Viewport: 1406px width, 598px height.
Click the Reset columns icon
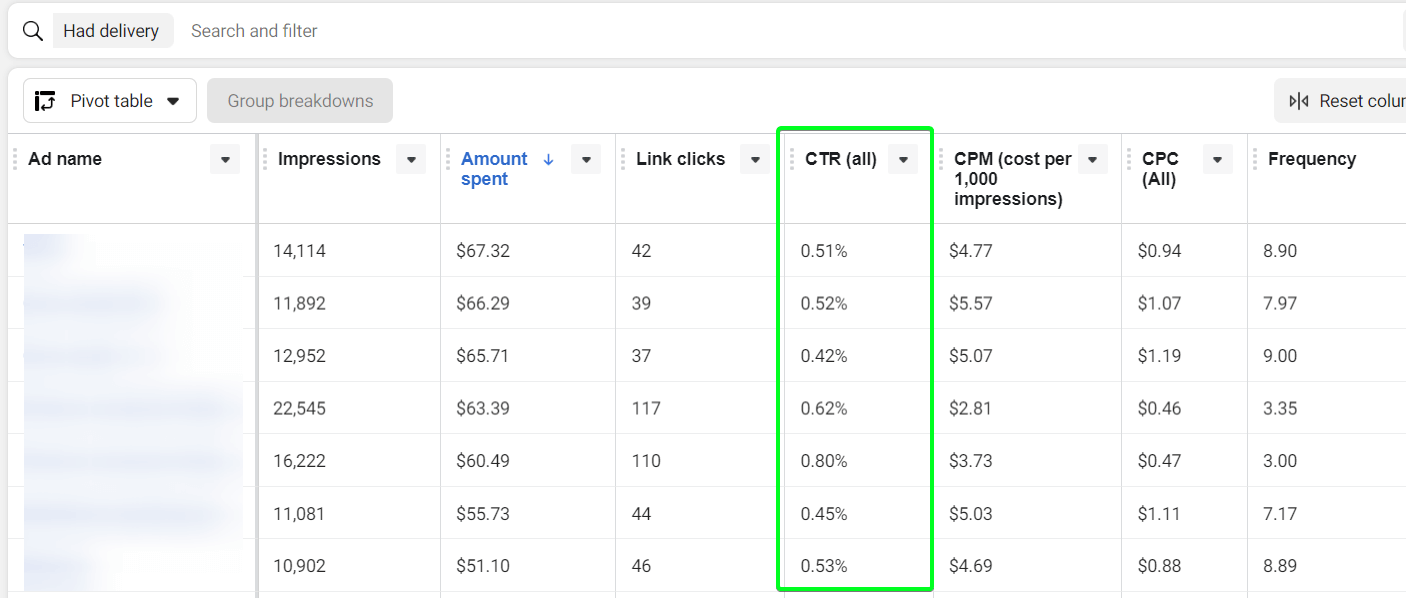1299,101
